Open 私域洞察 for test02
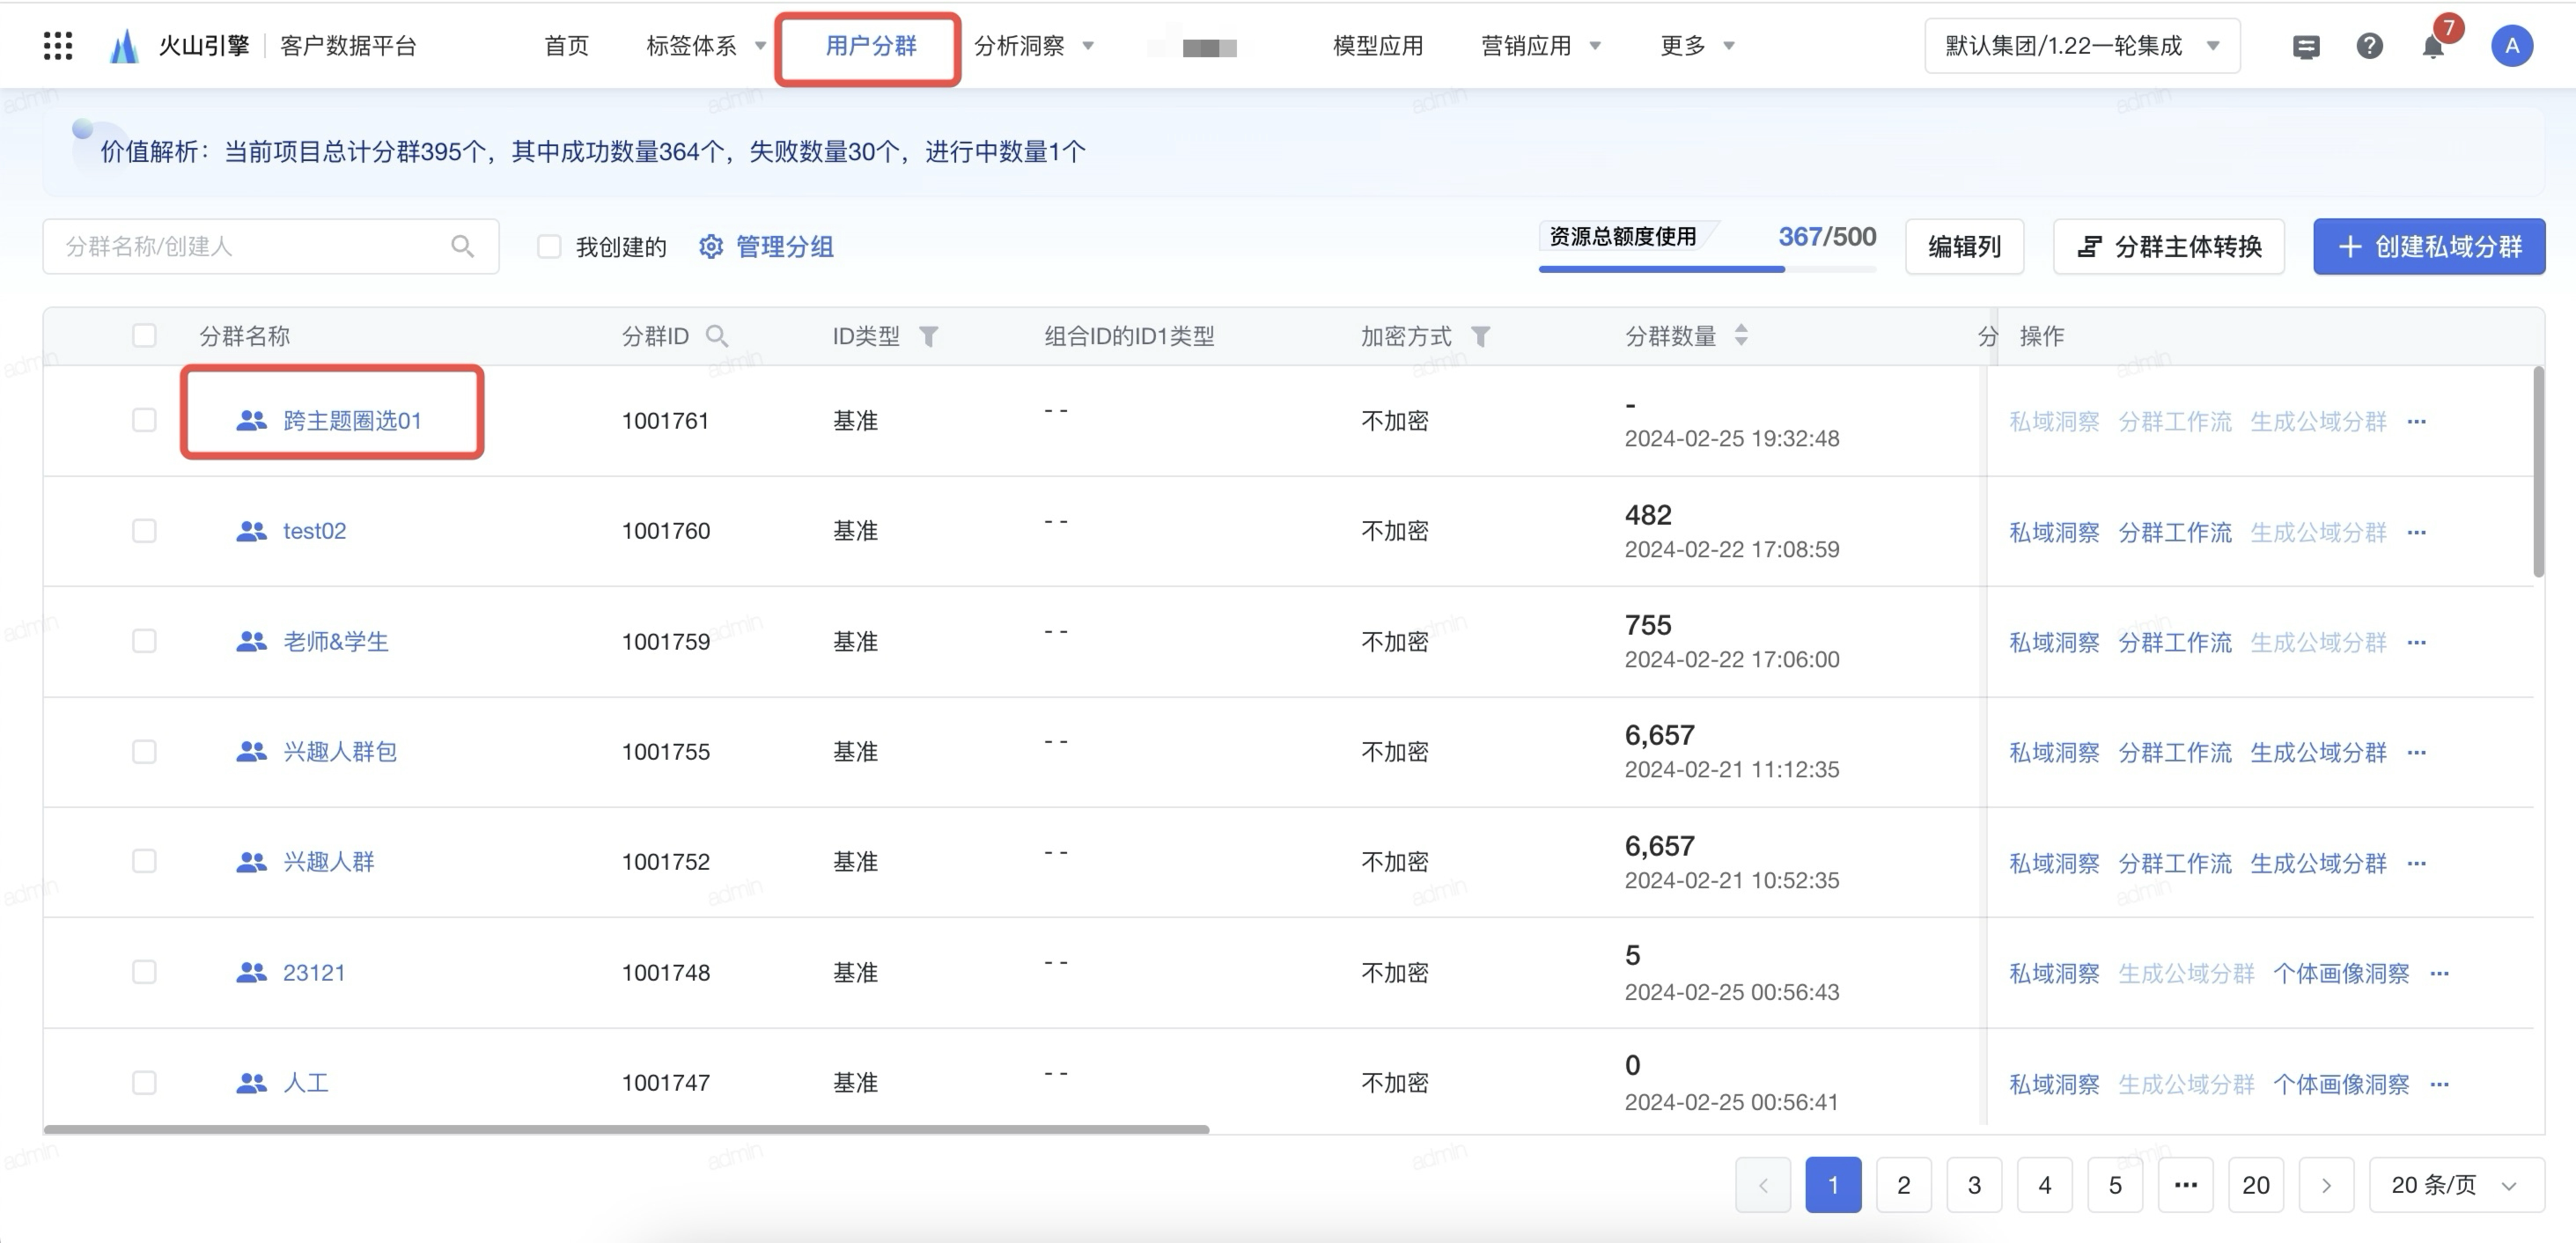 2054,532
